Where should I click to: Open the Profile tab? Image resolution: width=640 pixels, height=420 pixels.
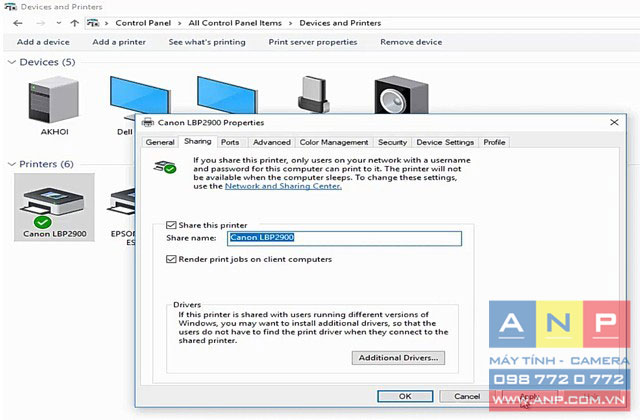click(494, 142)
